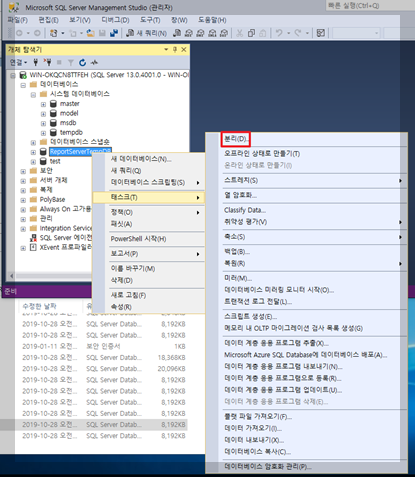
Task: Click the Undo arrow icon in the toolbar
Action: (279, 33)
